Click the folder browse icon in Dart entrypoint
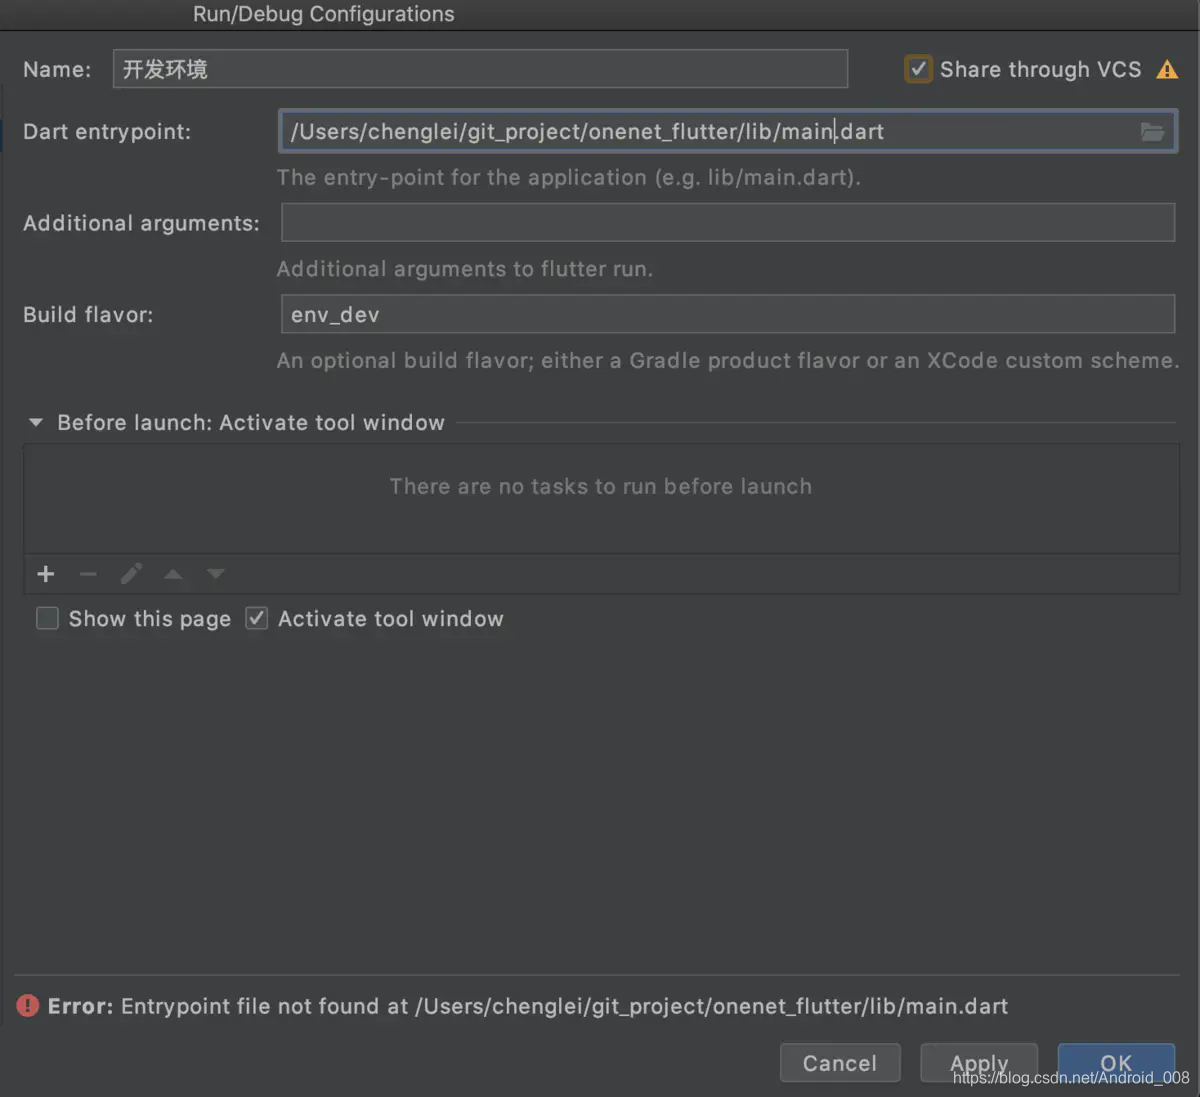 [x=1152, y=132]
